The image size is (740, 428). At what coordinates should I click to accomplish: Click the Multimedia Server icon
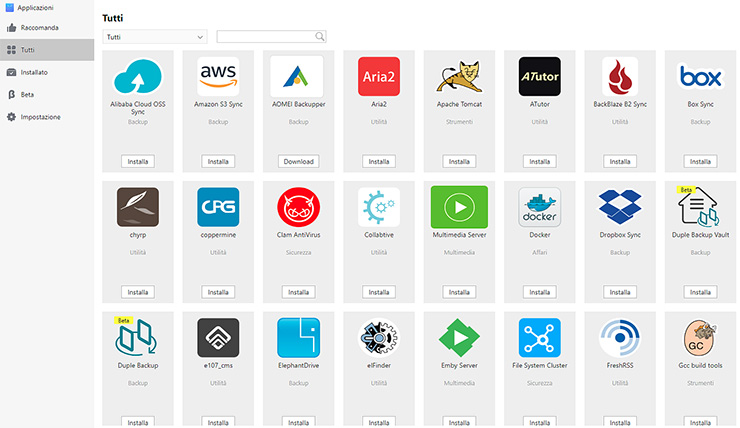(x=458, y=207)
